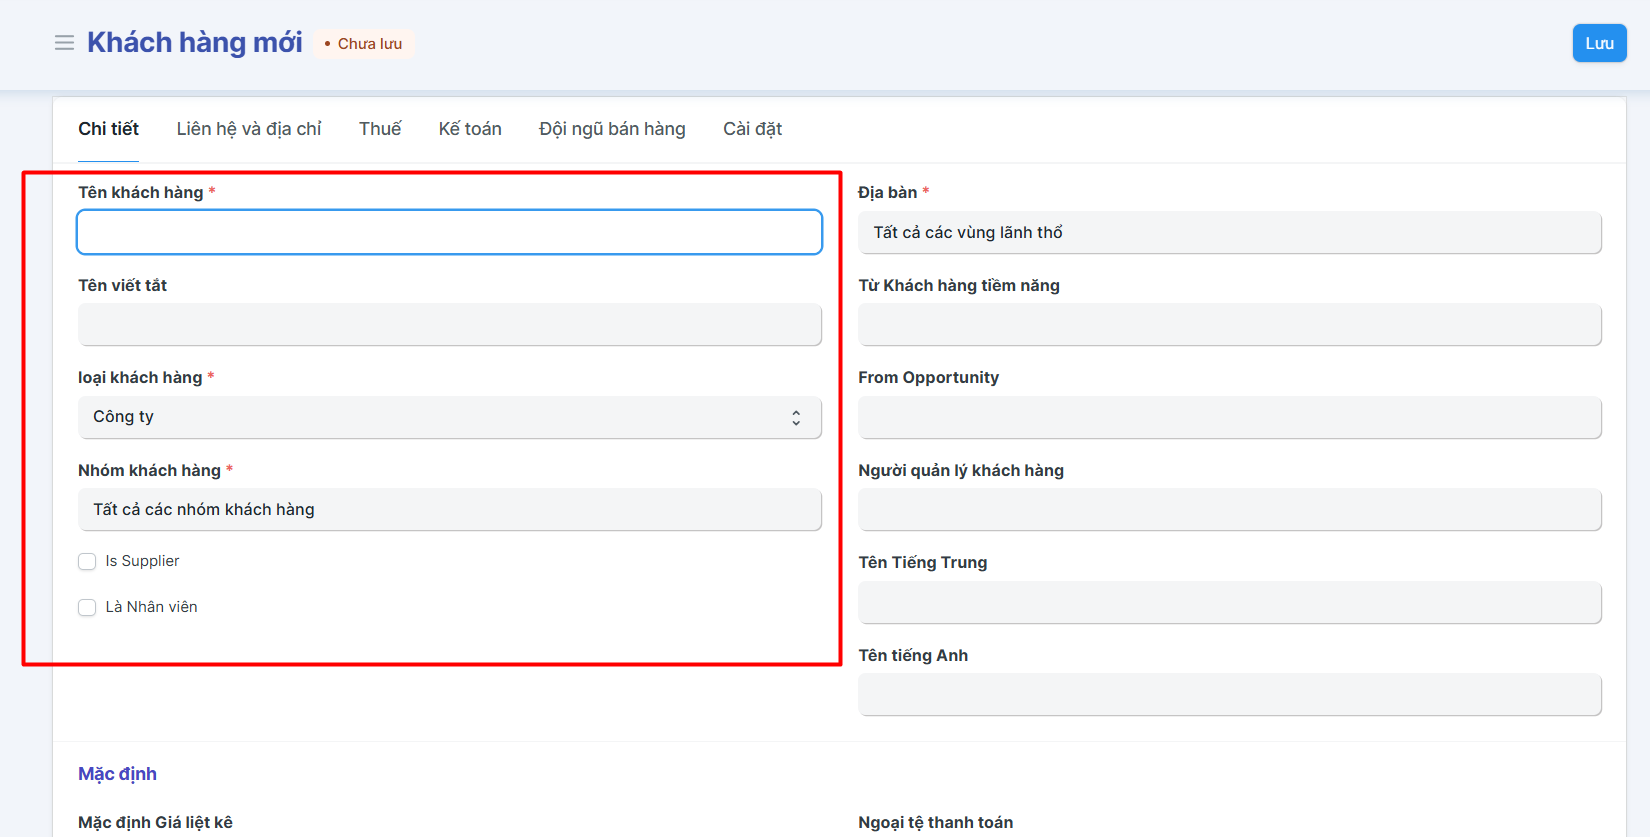The width and height of the screenshot is (1650, 837).
Task: Open the hamburger sidebar menu
Action: [64, 43]
